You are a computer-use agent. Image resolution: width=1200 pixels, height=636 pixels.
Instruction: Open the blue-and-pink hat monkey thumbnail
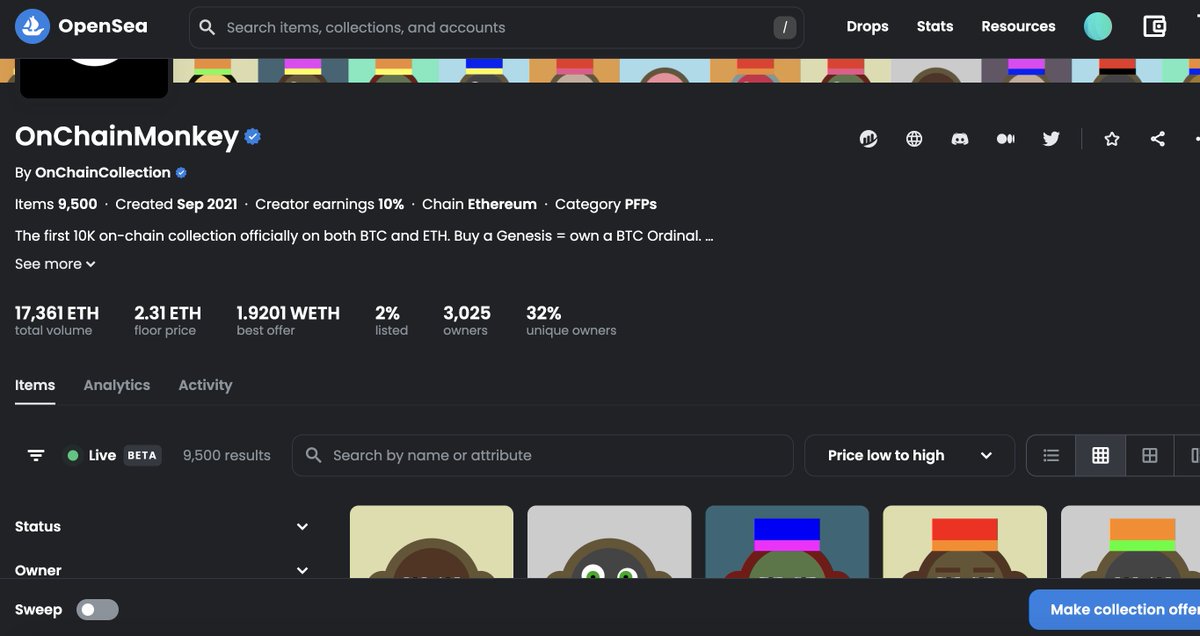tap(787, 541)
